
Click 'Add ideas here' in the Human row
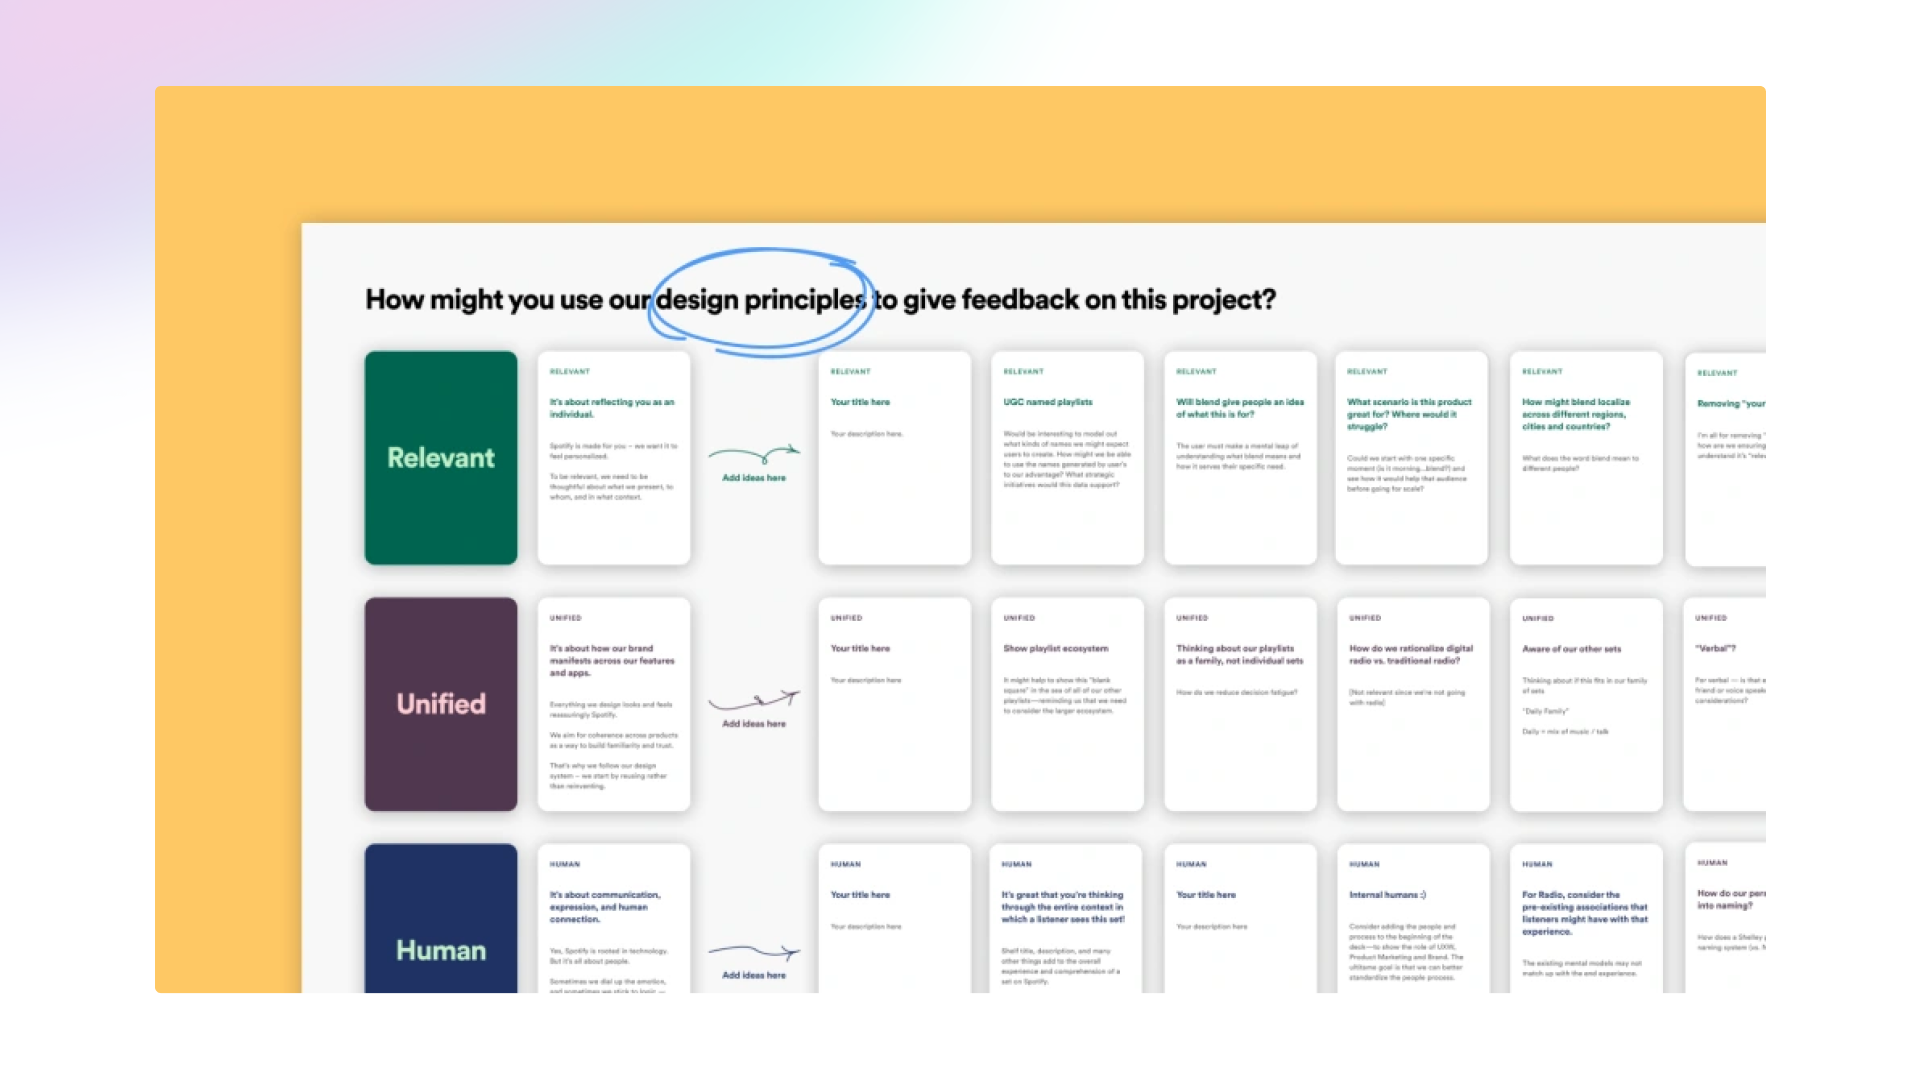coord(754,975)
